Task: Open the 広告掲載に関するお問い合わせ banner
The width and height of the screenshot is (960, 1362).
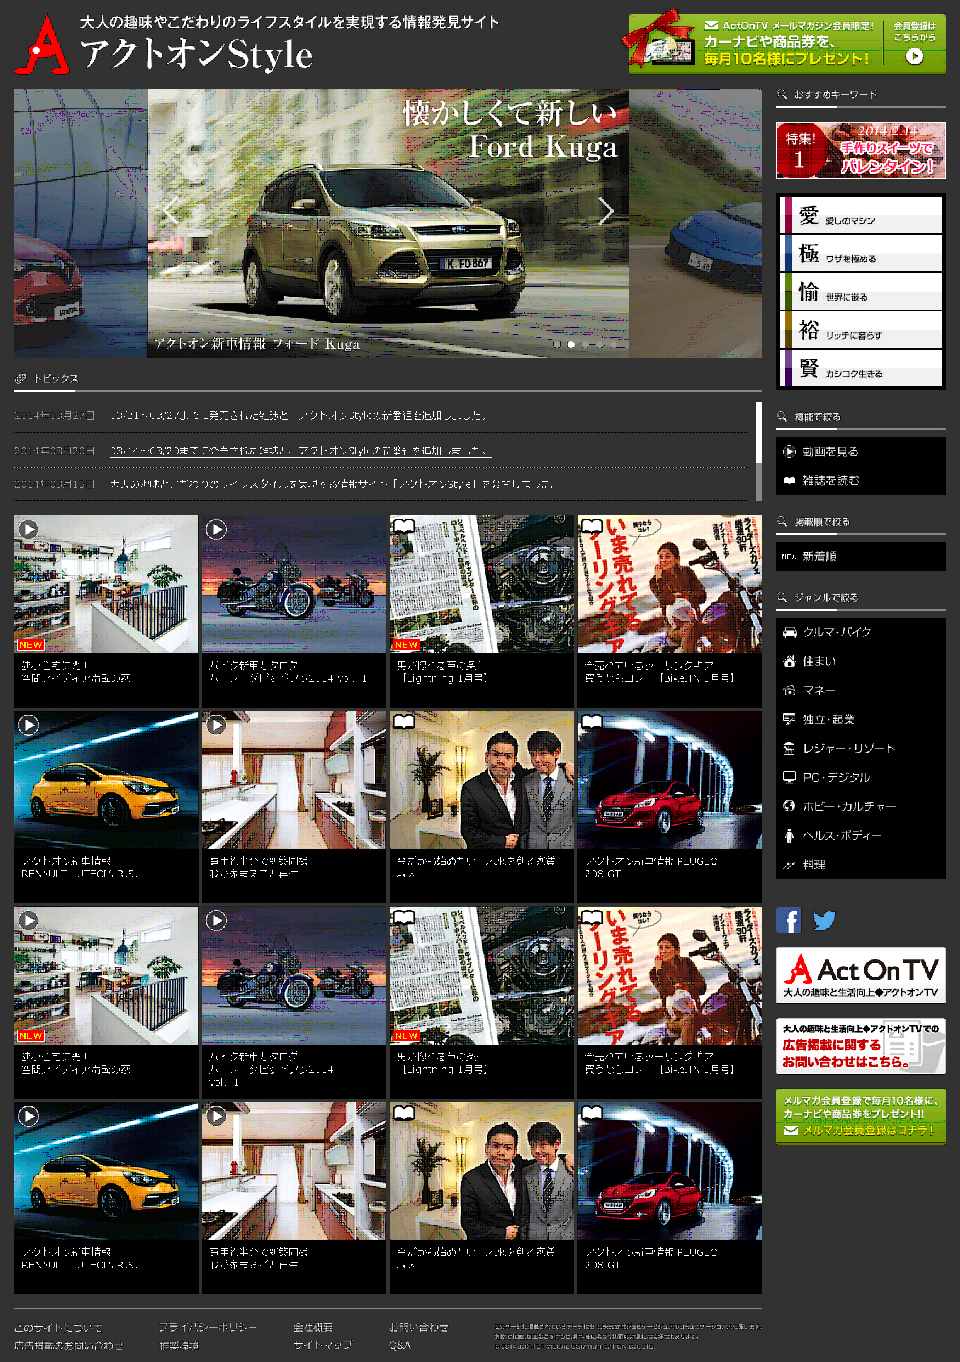Action: click(861, 1046)
